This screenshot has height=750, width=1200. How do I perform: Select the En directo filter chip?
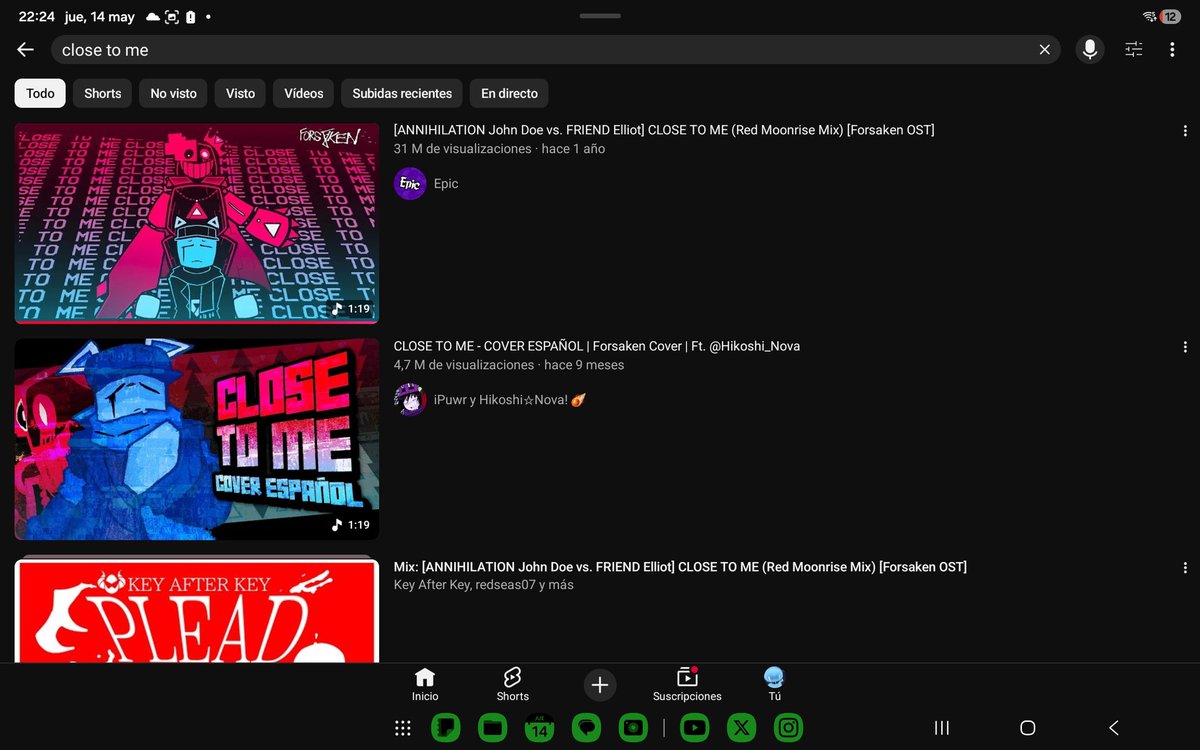(x=509, y=93)
